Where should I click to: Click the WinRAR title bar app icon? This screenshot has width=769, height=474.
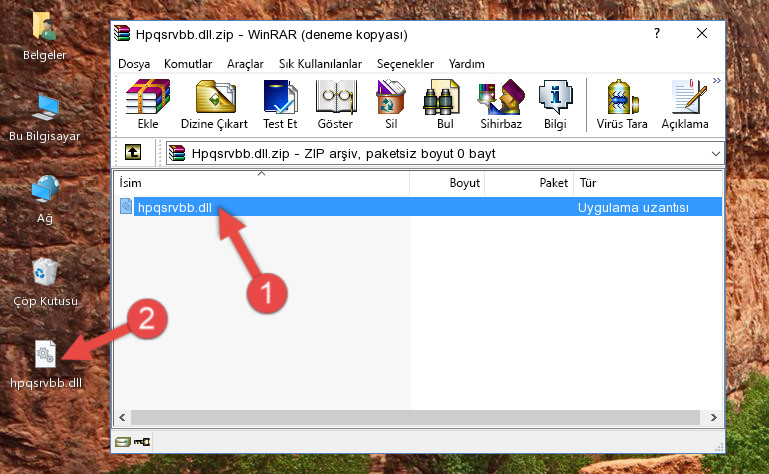pos(122,34)
